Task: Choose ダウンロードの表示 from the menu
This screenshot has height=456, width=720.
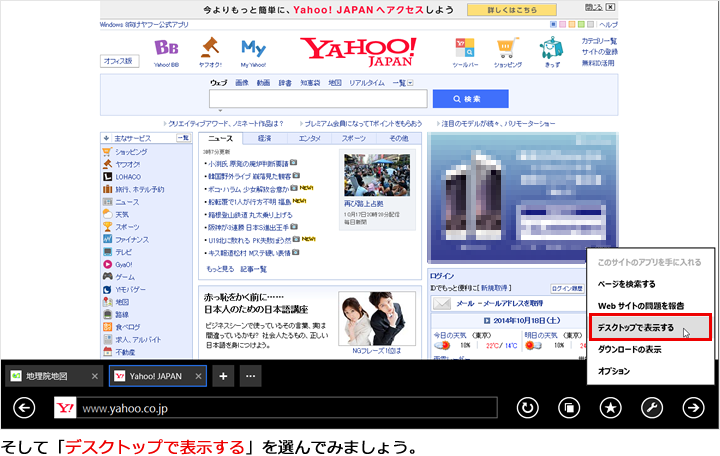Action: click(629, 349)
